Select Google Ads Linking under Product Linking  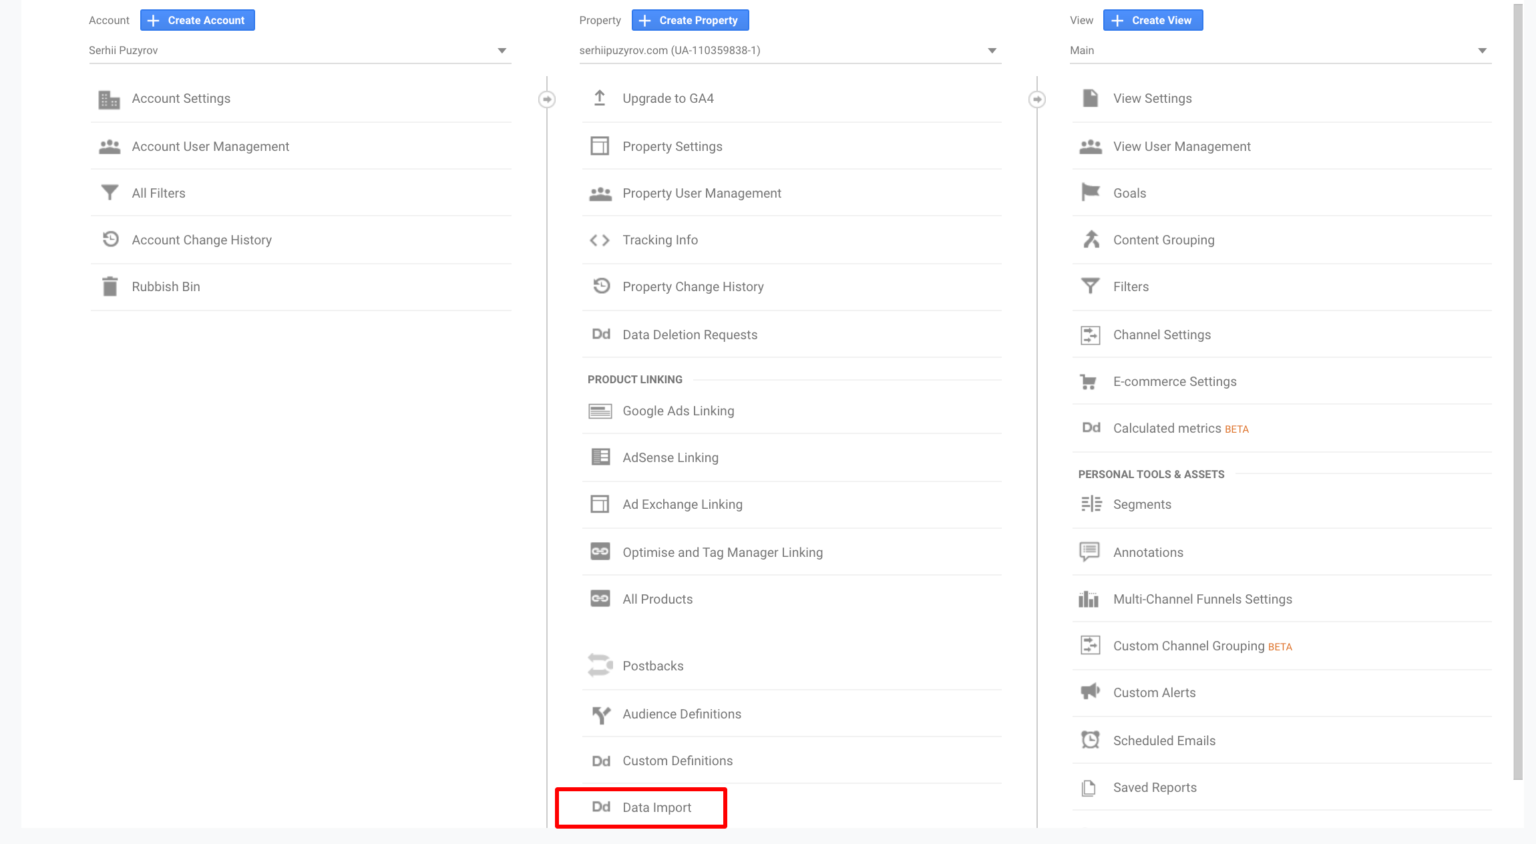pos(678,411)
